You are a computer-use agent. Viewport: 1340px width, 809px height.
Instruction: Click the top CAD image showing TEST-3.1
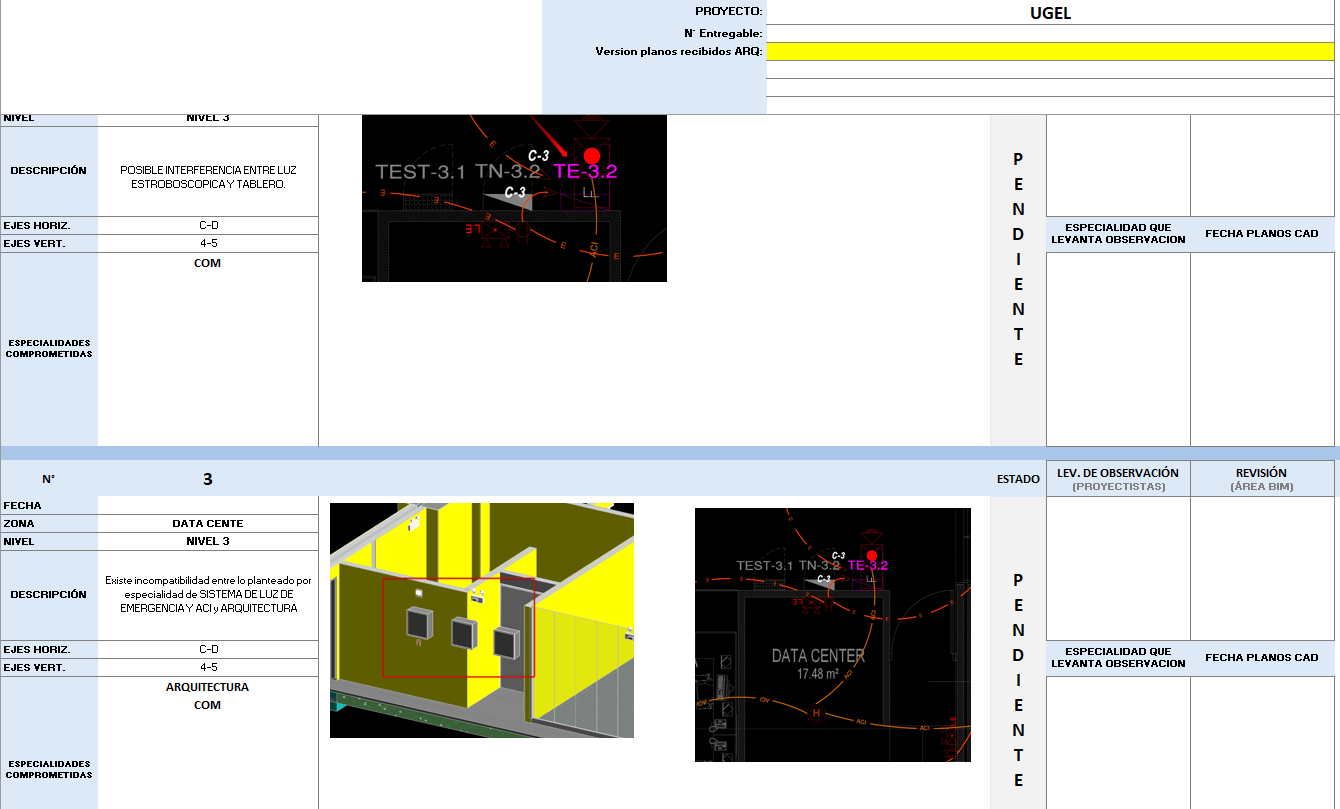514,198
